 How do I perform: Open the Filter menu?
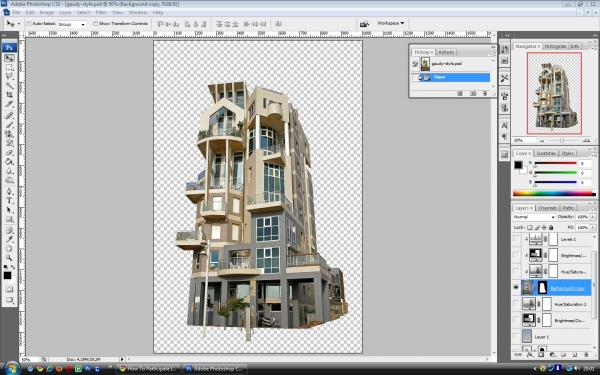click(101, 12)
